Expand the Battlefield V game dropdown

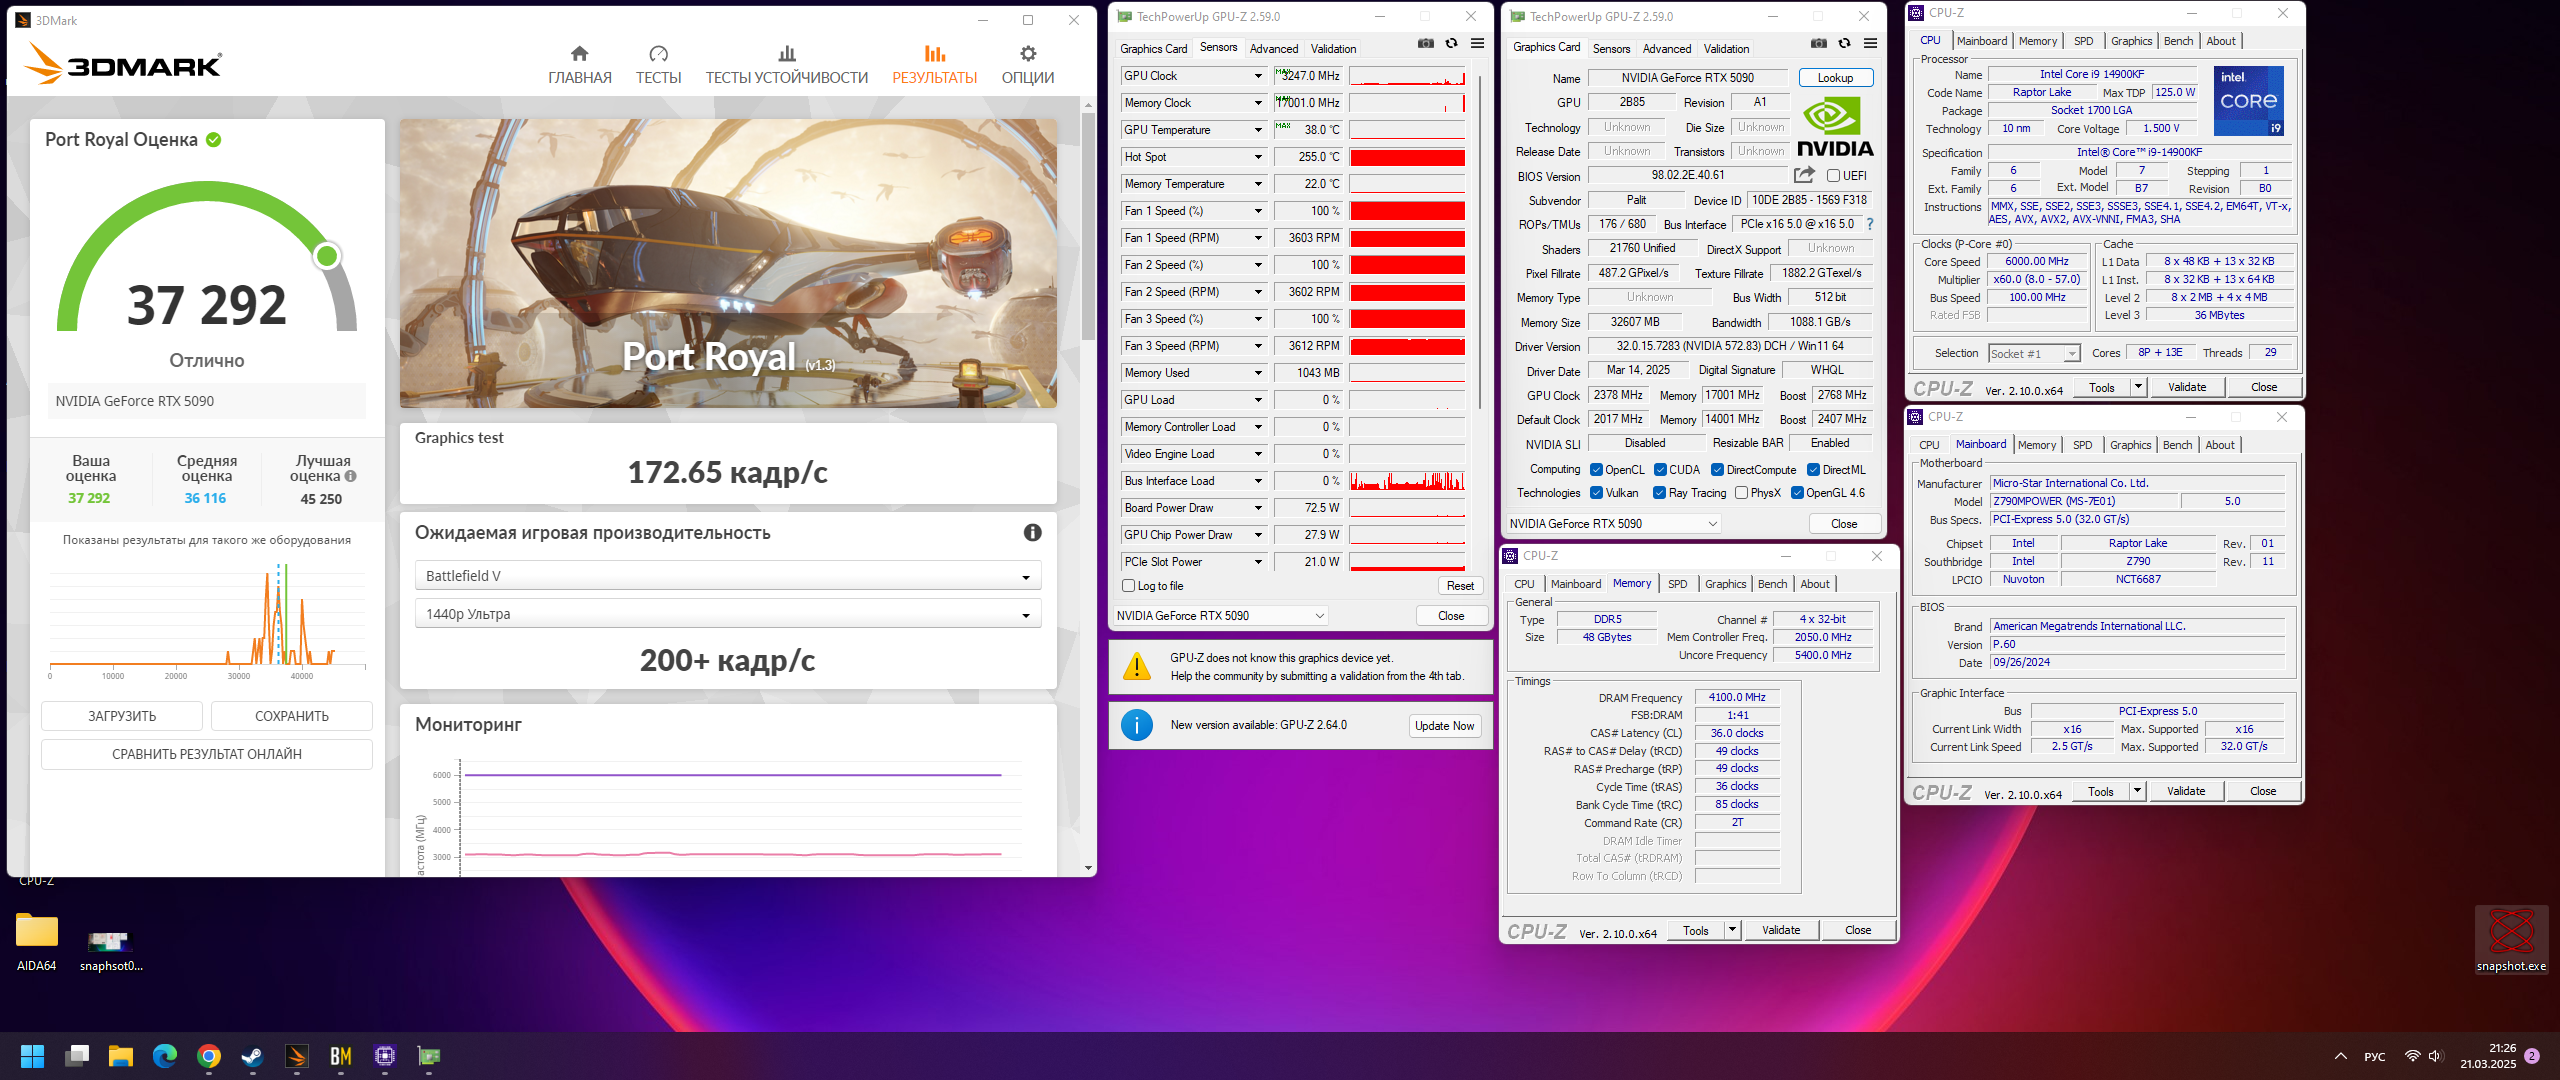tap(727, 576)
